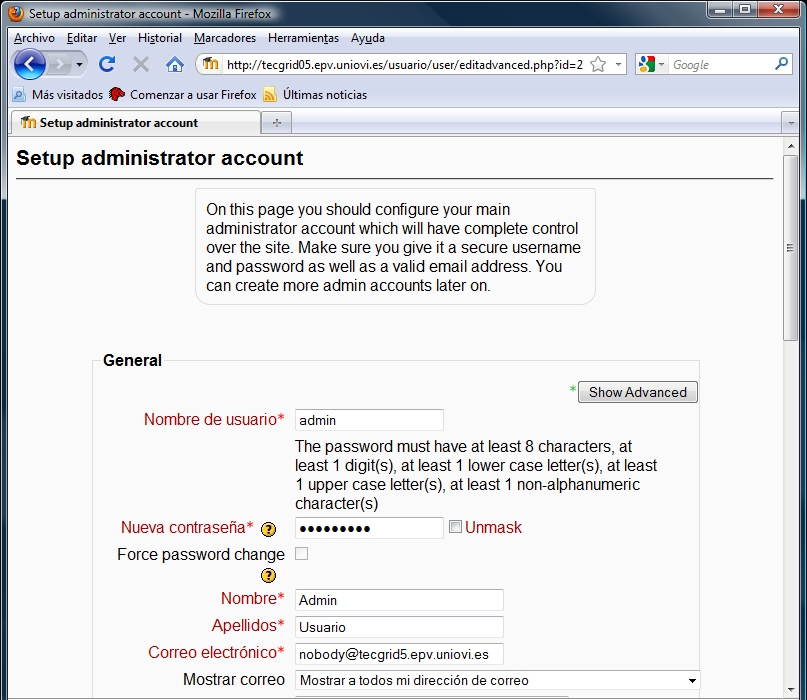807x700 pixels.
Task: Click the red Unmask label
Action: (493, 528)
